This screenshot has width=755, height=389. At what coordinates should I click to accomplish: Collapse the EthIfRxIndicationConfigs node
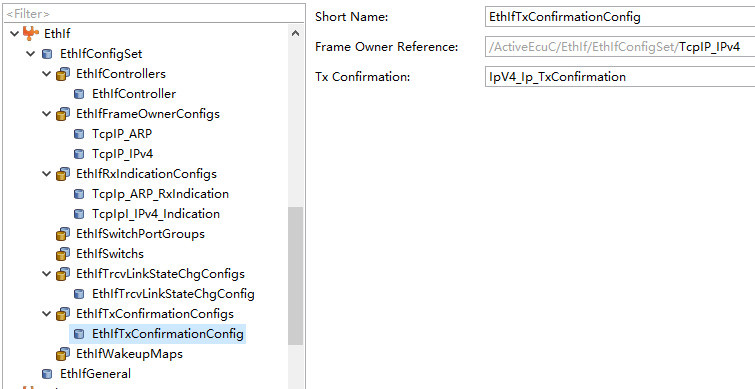click(47, 174)
